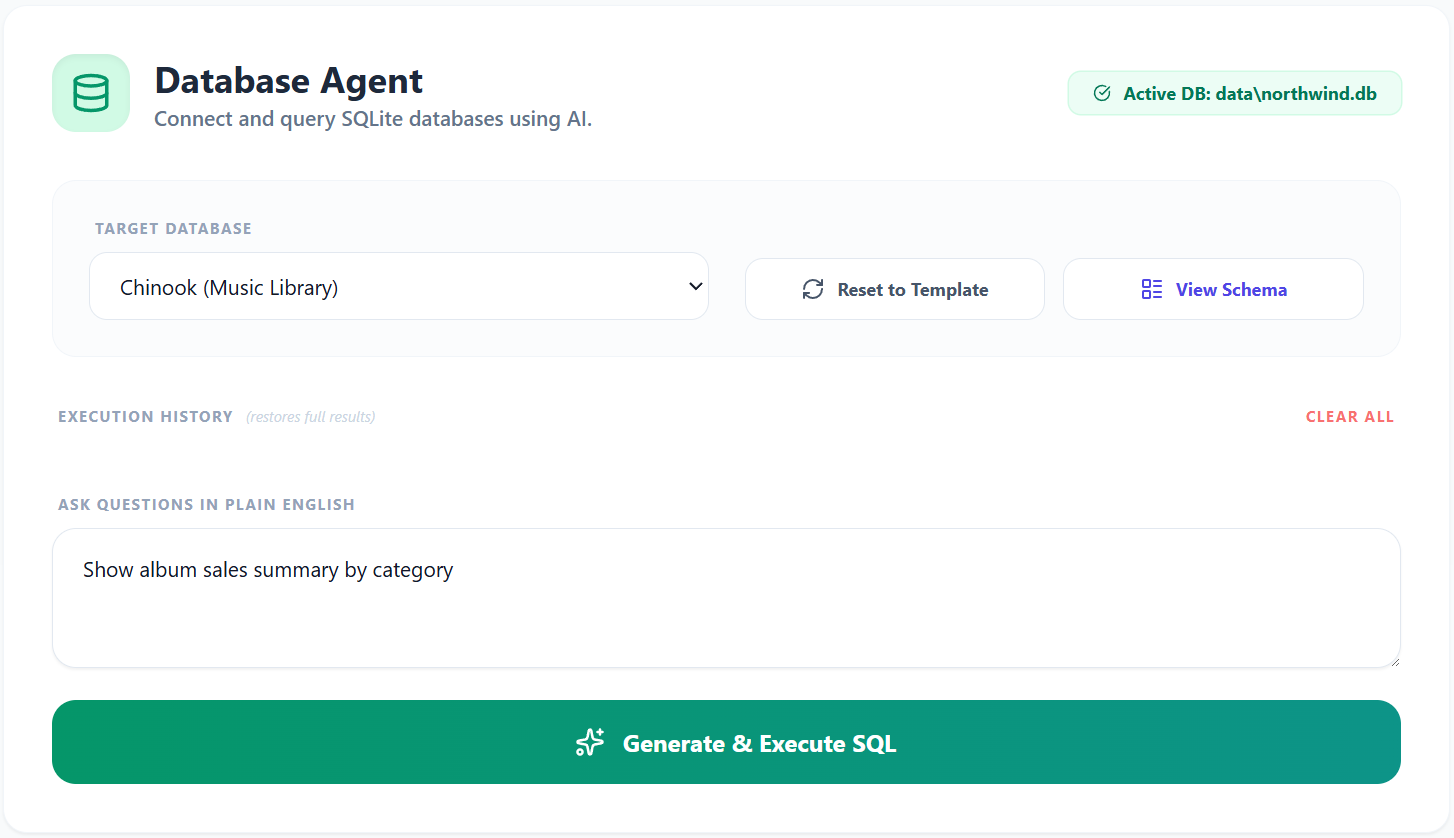
Task: Click the chevron in the Chinook selector
Action: point(694,286)
